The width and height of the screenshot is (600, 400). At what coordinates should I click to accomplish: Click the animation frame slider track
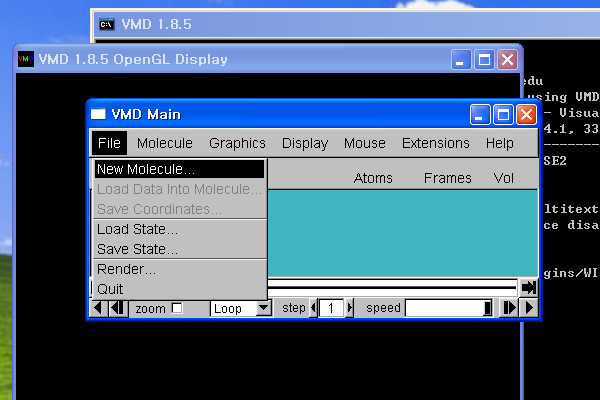click(392, 287)
